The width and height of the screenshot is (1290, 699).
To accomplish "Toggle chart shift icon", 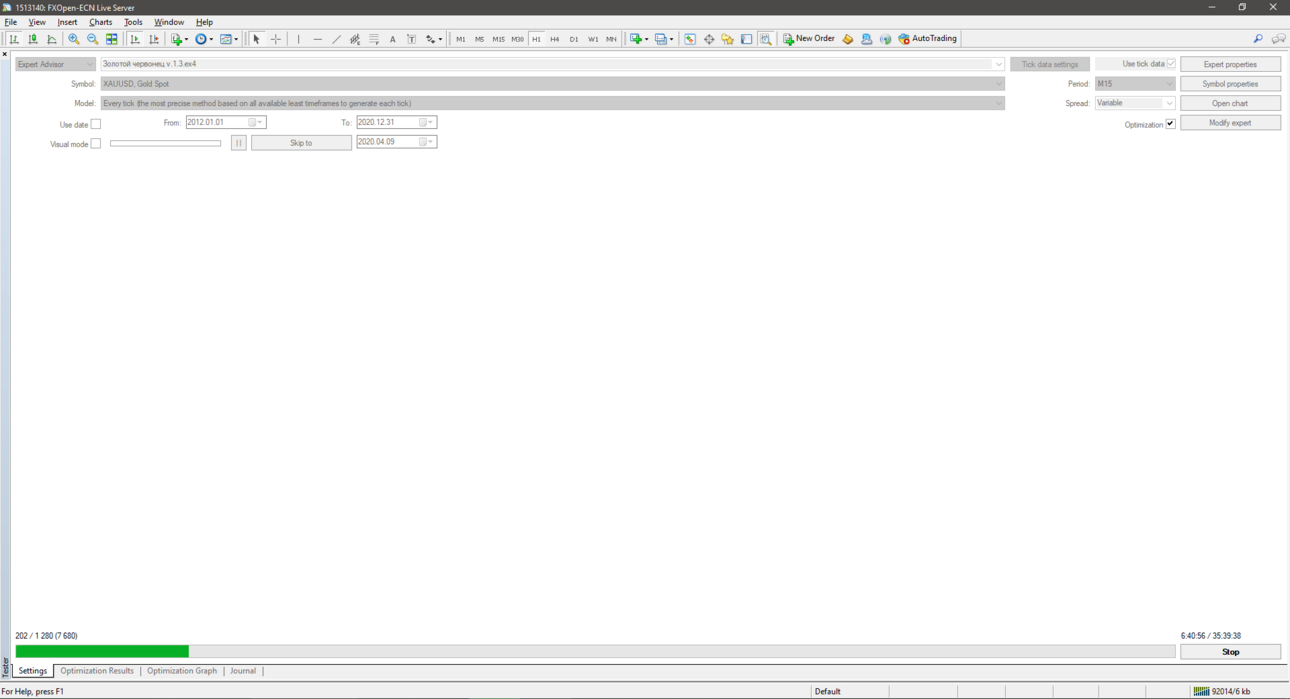I will 154,39.
